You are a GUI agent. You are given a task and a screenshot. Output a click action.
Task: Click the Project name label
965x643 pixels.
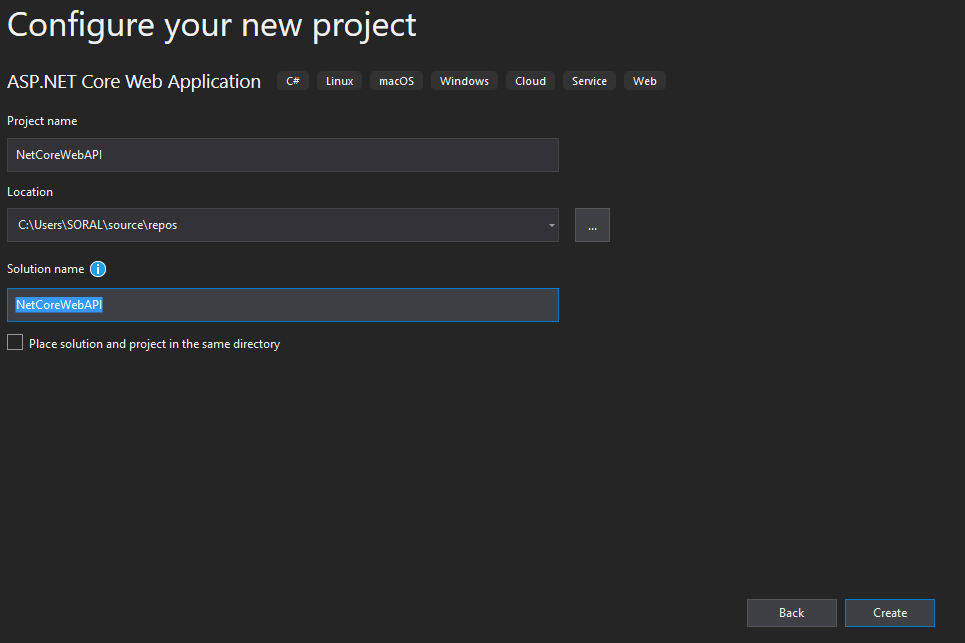pos(42,121)
